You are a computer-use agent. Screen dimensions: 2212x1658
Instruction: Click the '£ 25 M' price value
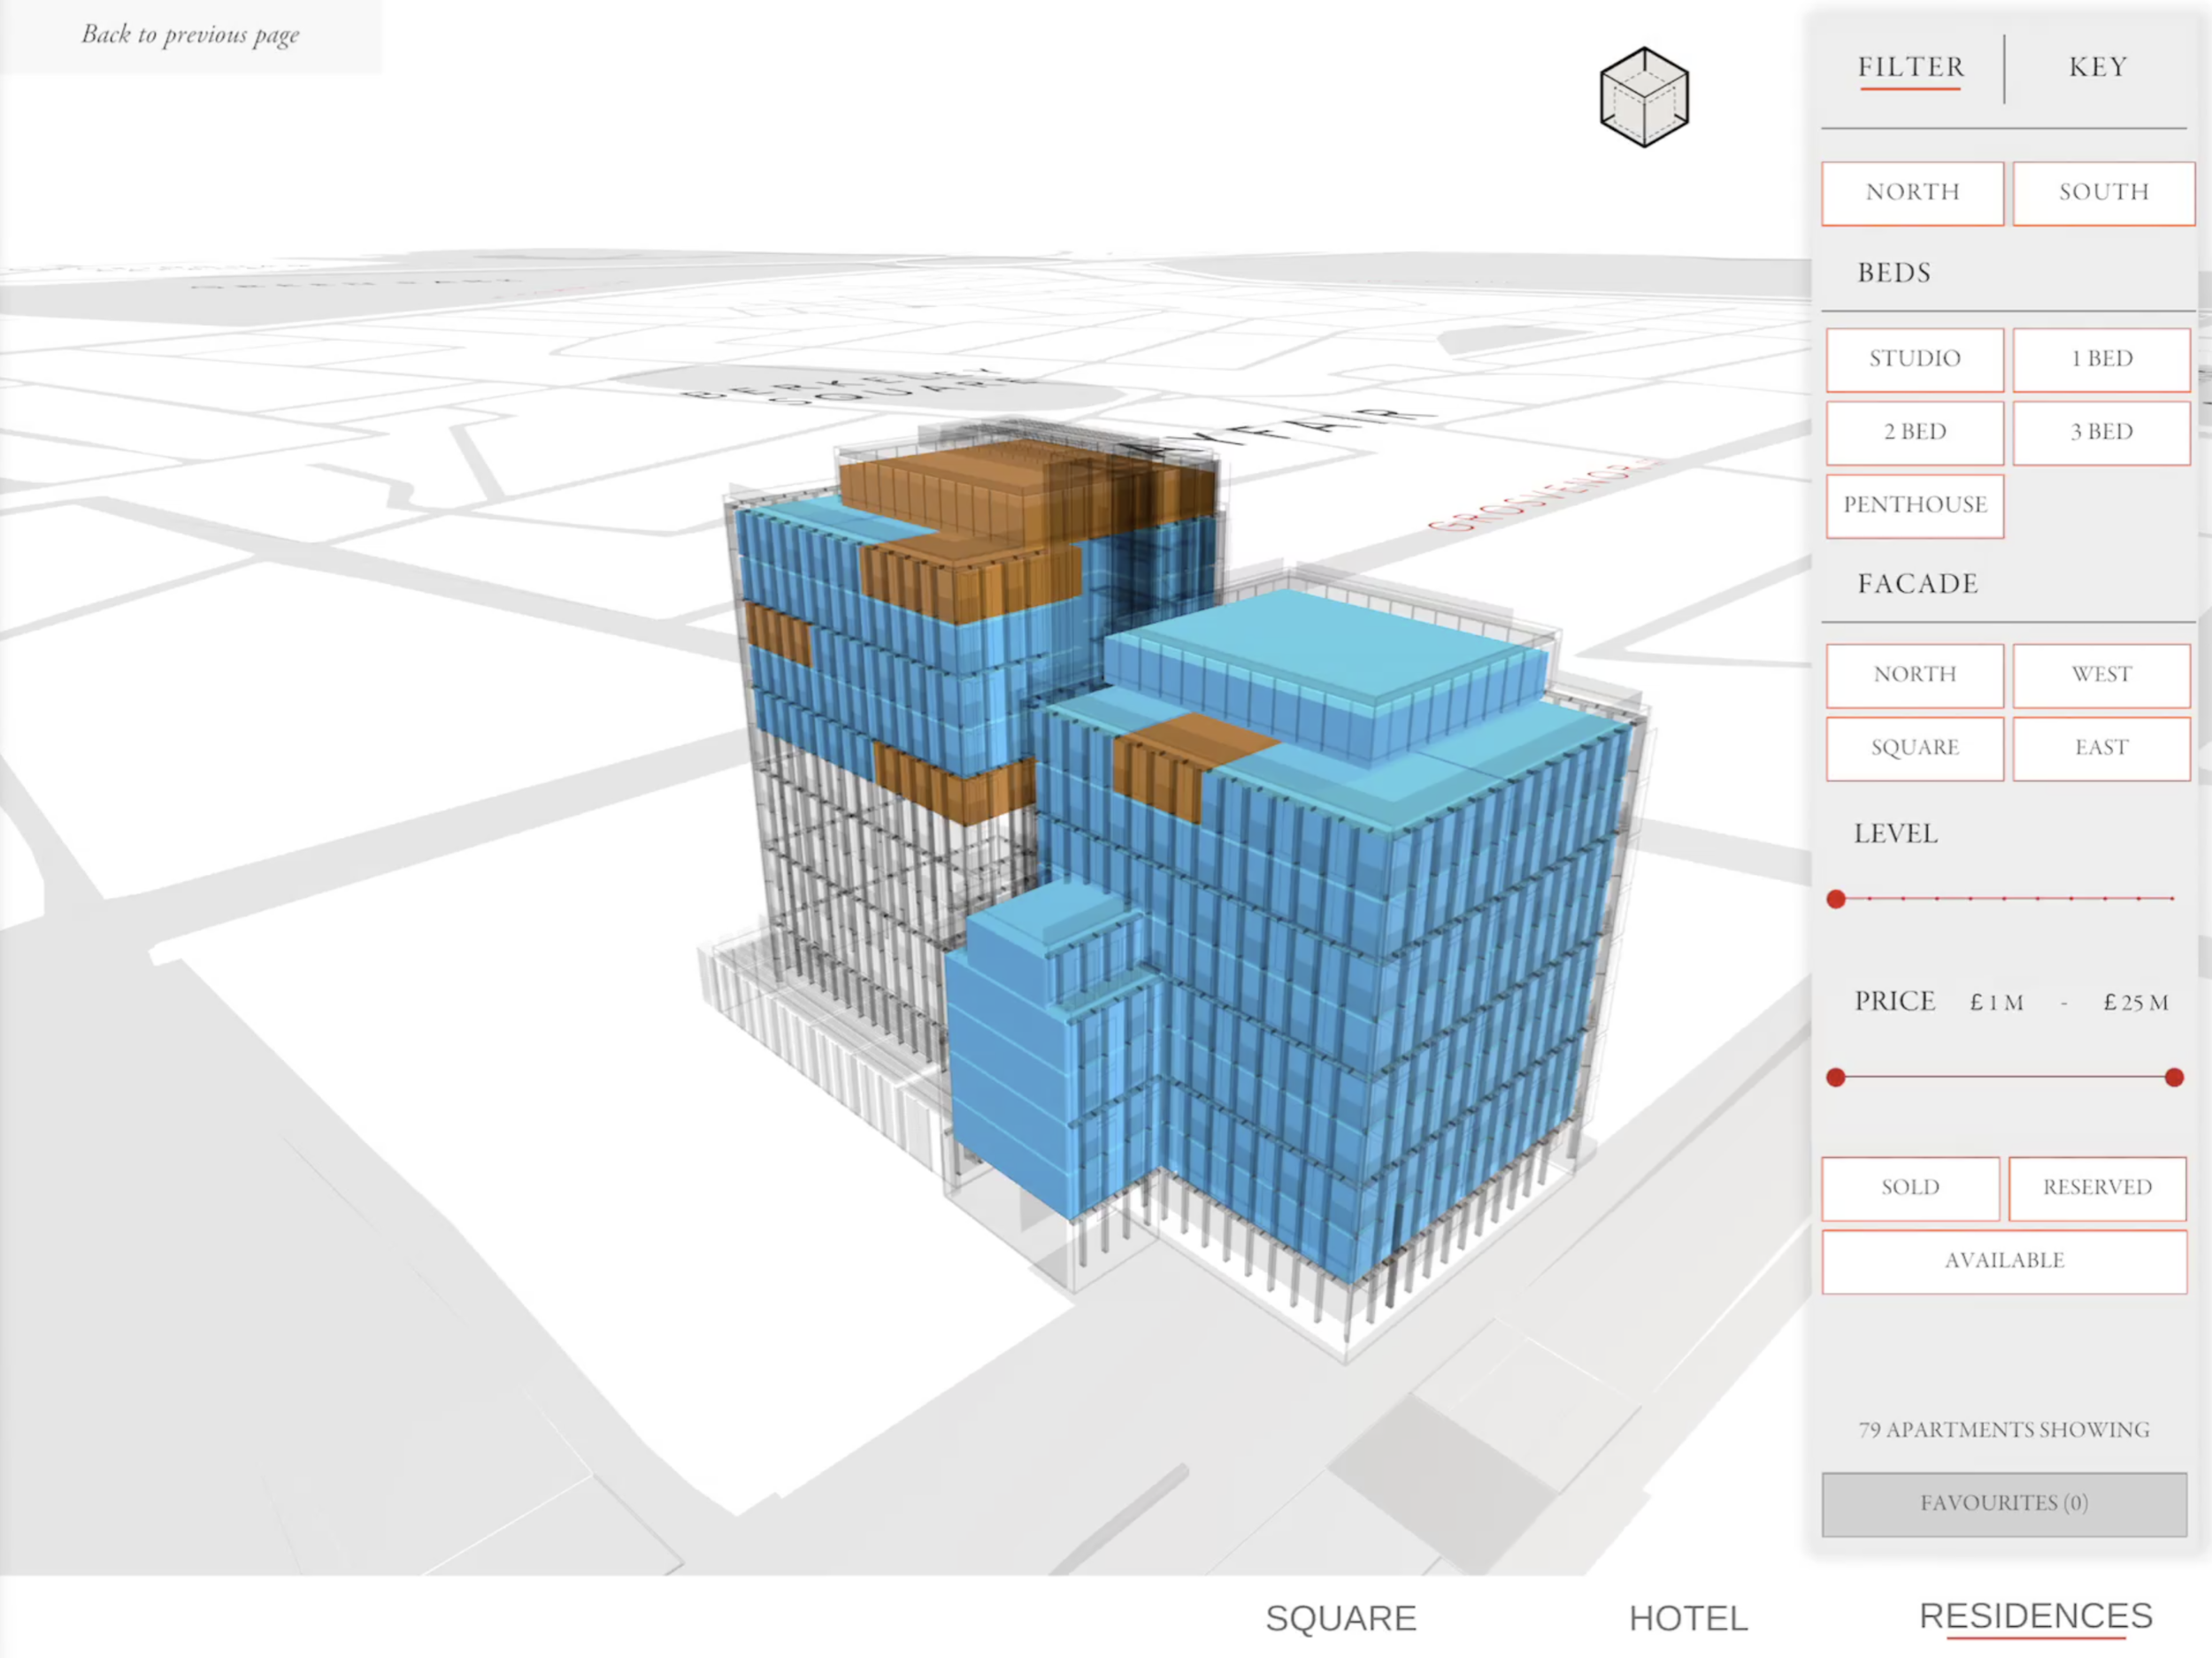[x=2136, y=1002]
